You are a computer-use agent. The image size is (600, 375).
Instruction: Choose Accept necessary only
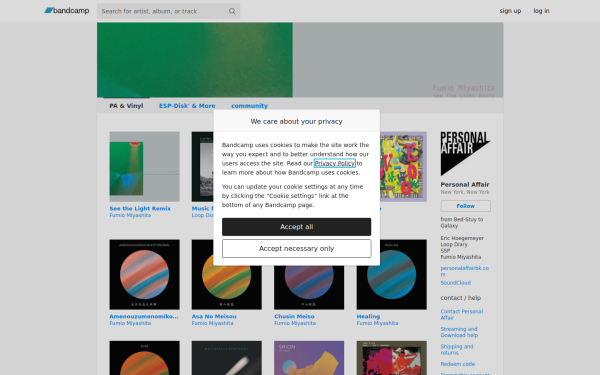[x=297, y=249]
